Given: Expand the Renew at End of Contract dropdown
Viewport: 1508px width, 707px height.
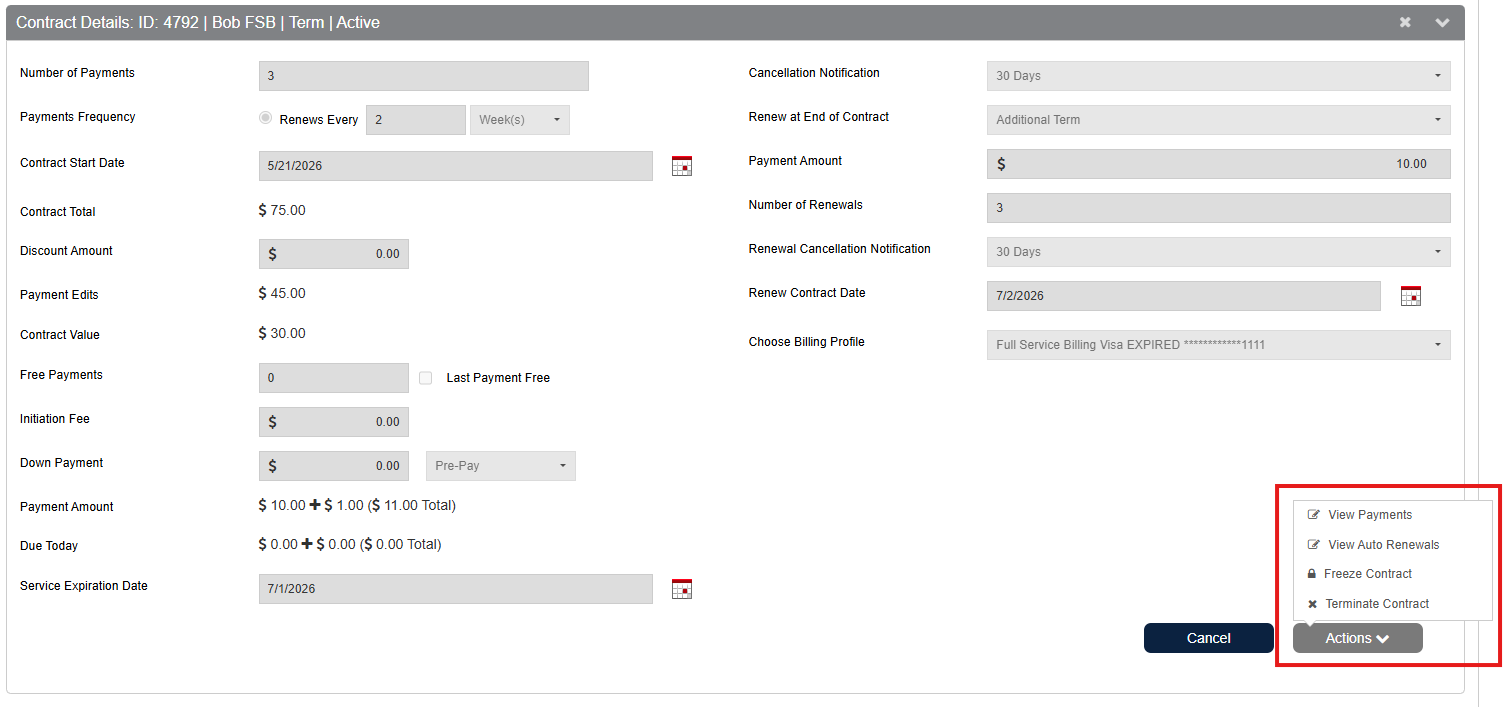Looking at the screenshot, I should click(x=1218, y=120).
